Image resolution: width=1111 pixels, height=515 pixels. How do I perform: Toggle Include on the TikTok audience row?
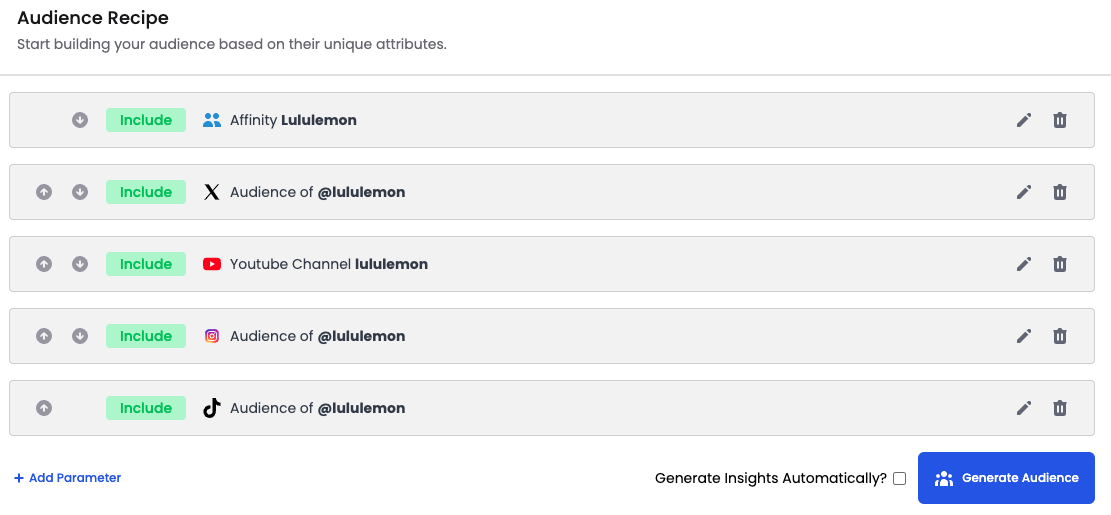coord(146,408)
